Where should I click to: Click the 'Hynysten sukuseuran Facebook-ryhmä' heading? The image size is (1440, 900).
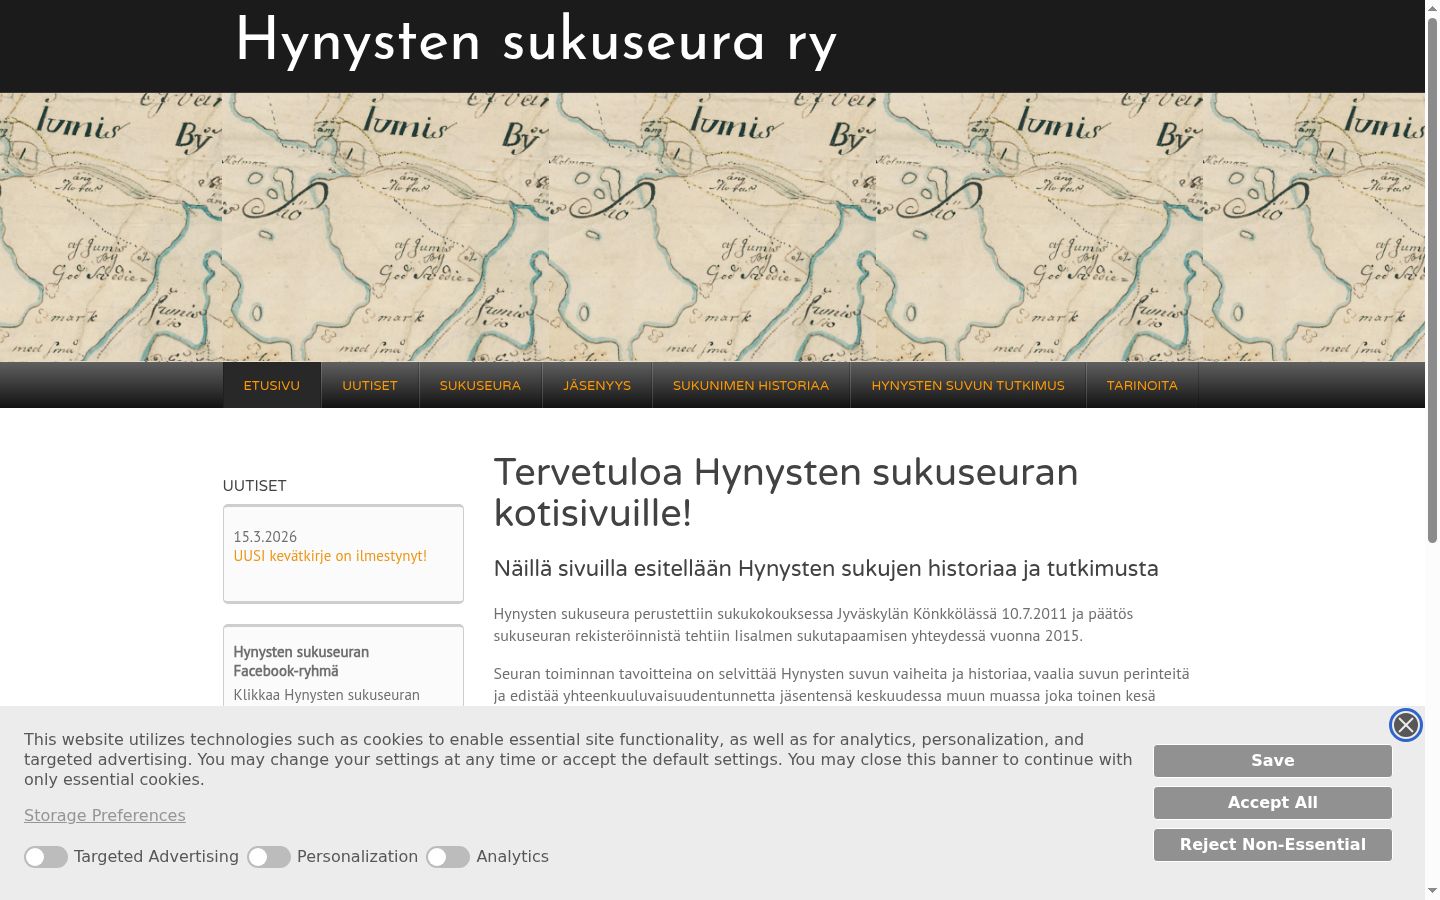[301, 661]
